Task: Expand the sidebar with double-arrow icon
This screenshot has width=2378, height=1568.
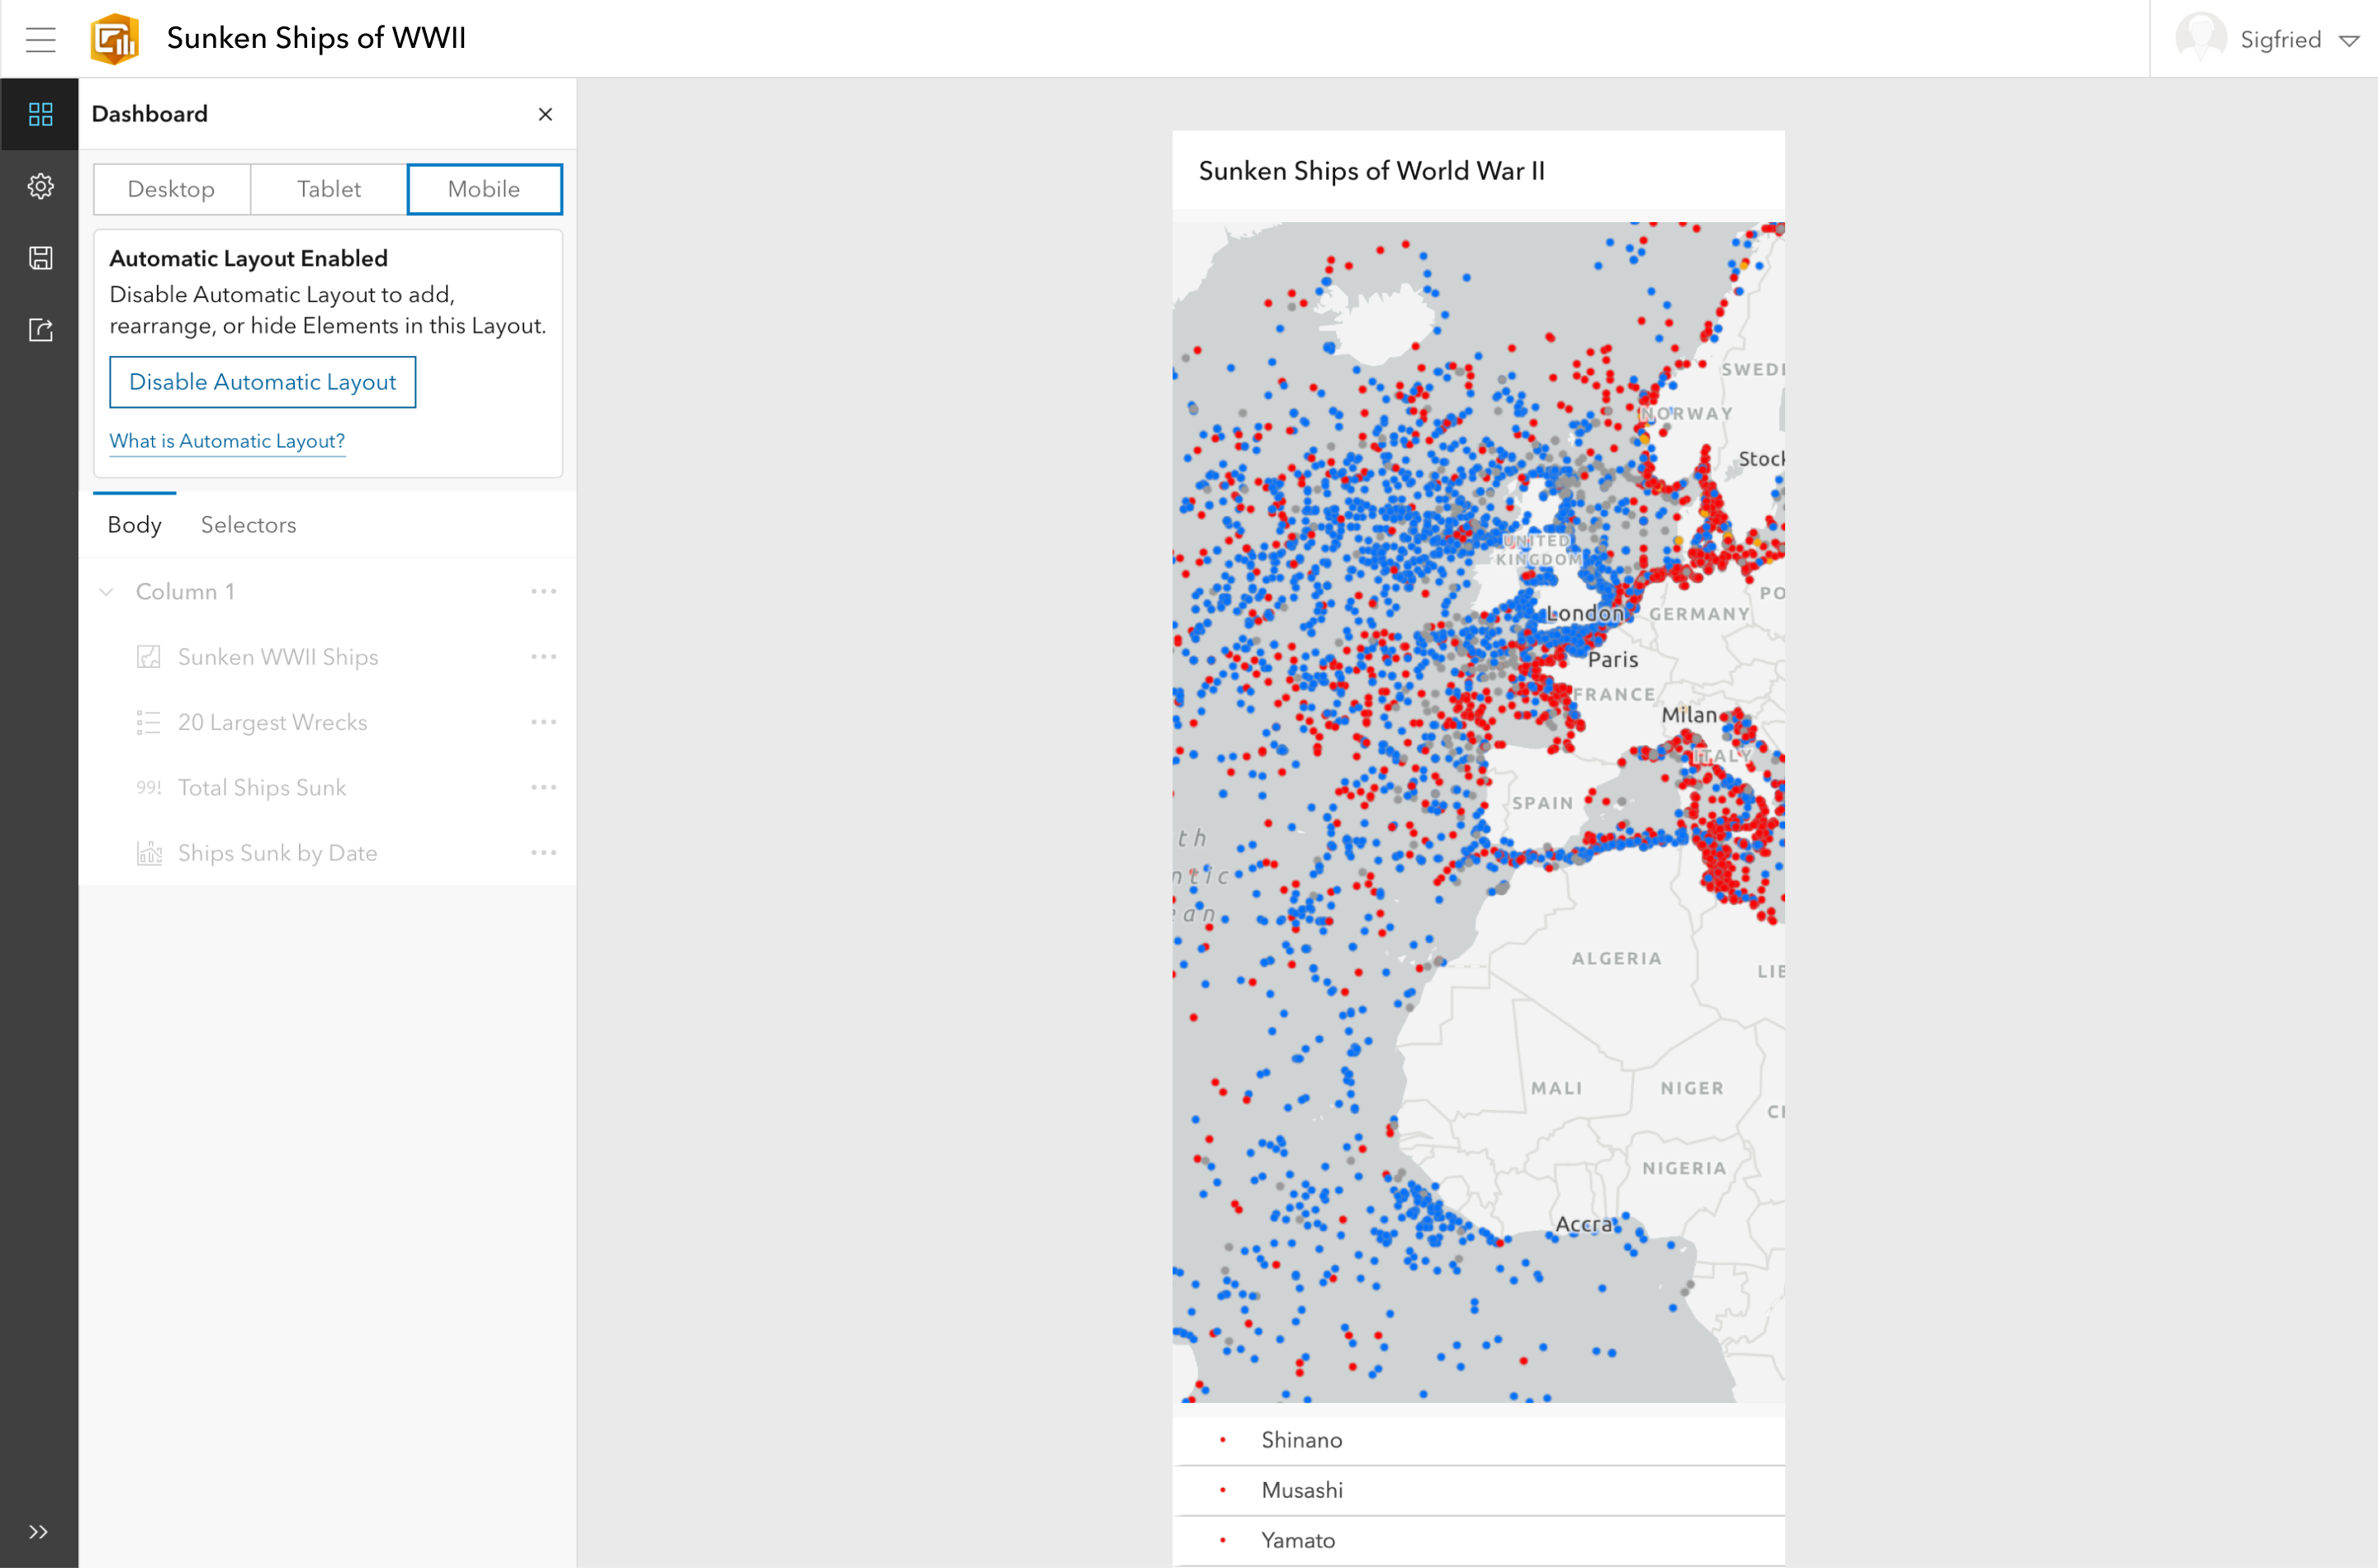Action: [x=38, y=1531]
